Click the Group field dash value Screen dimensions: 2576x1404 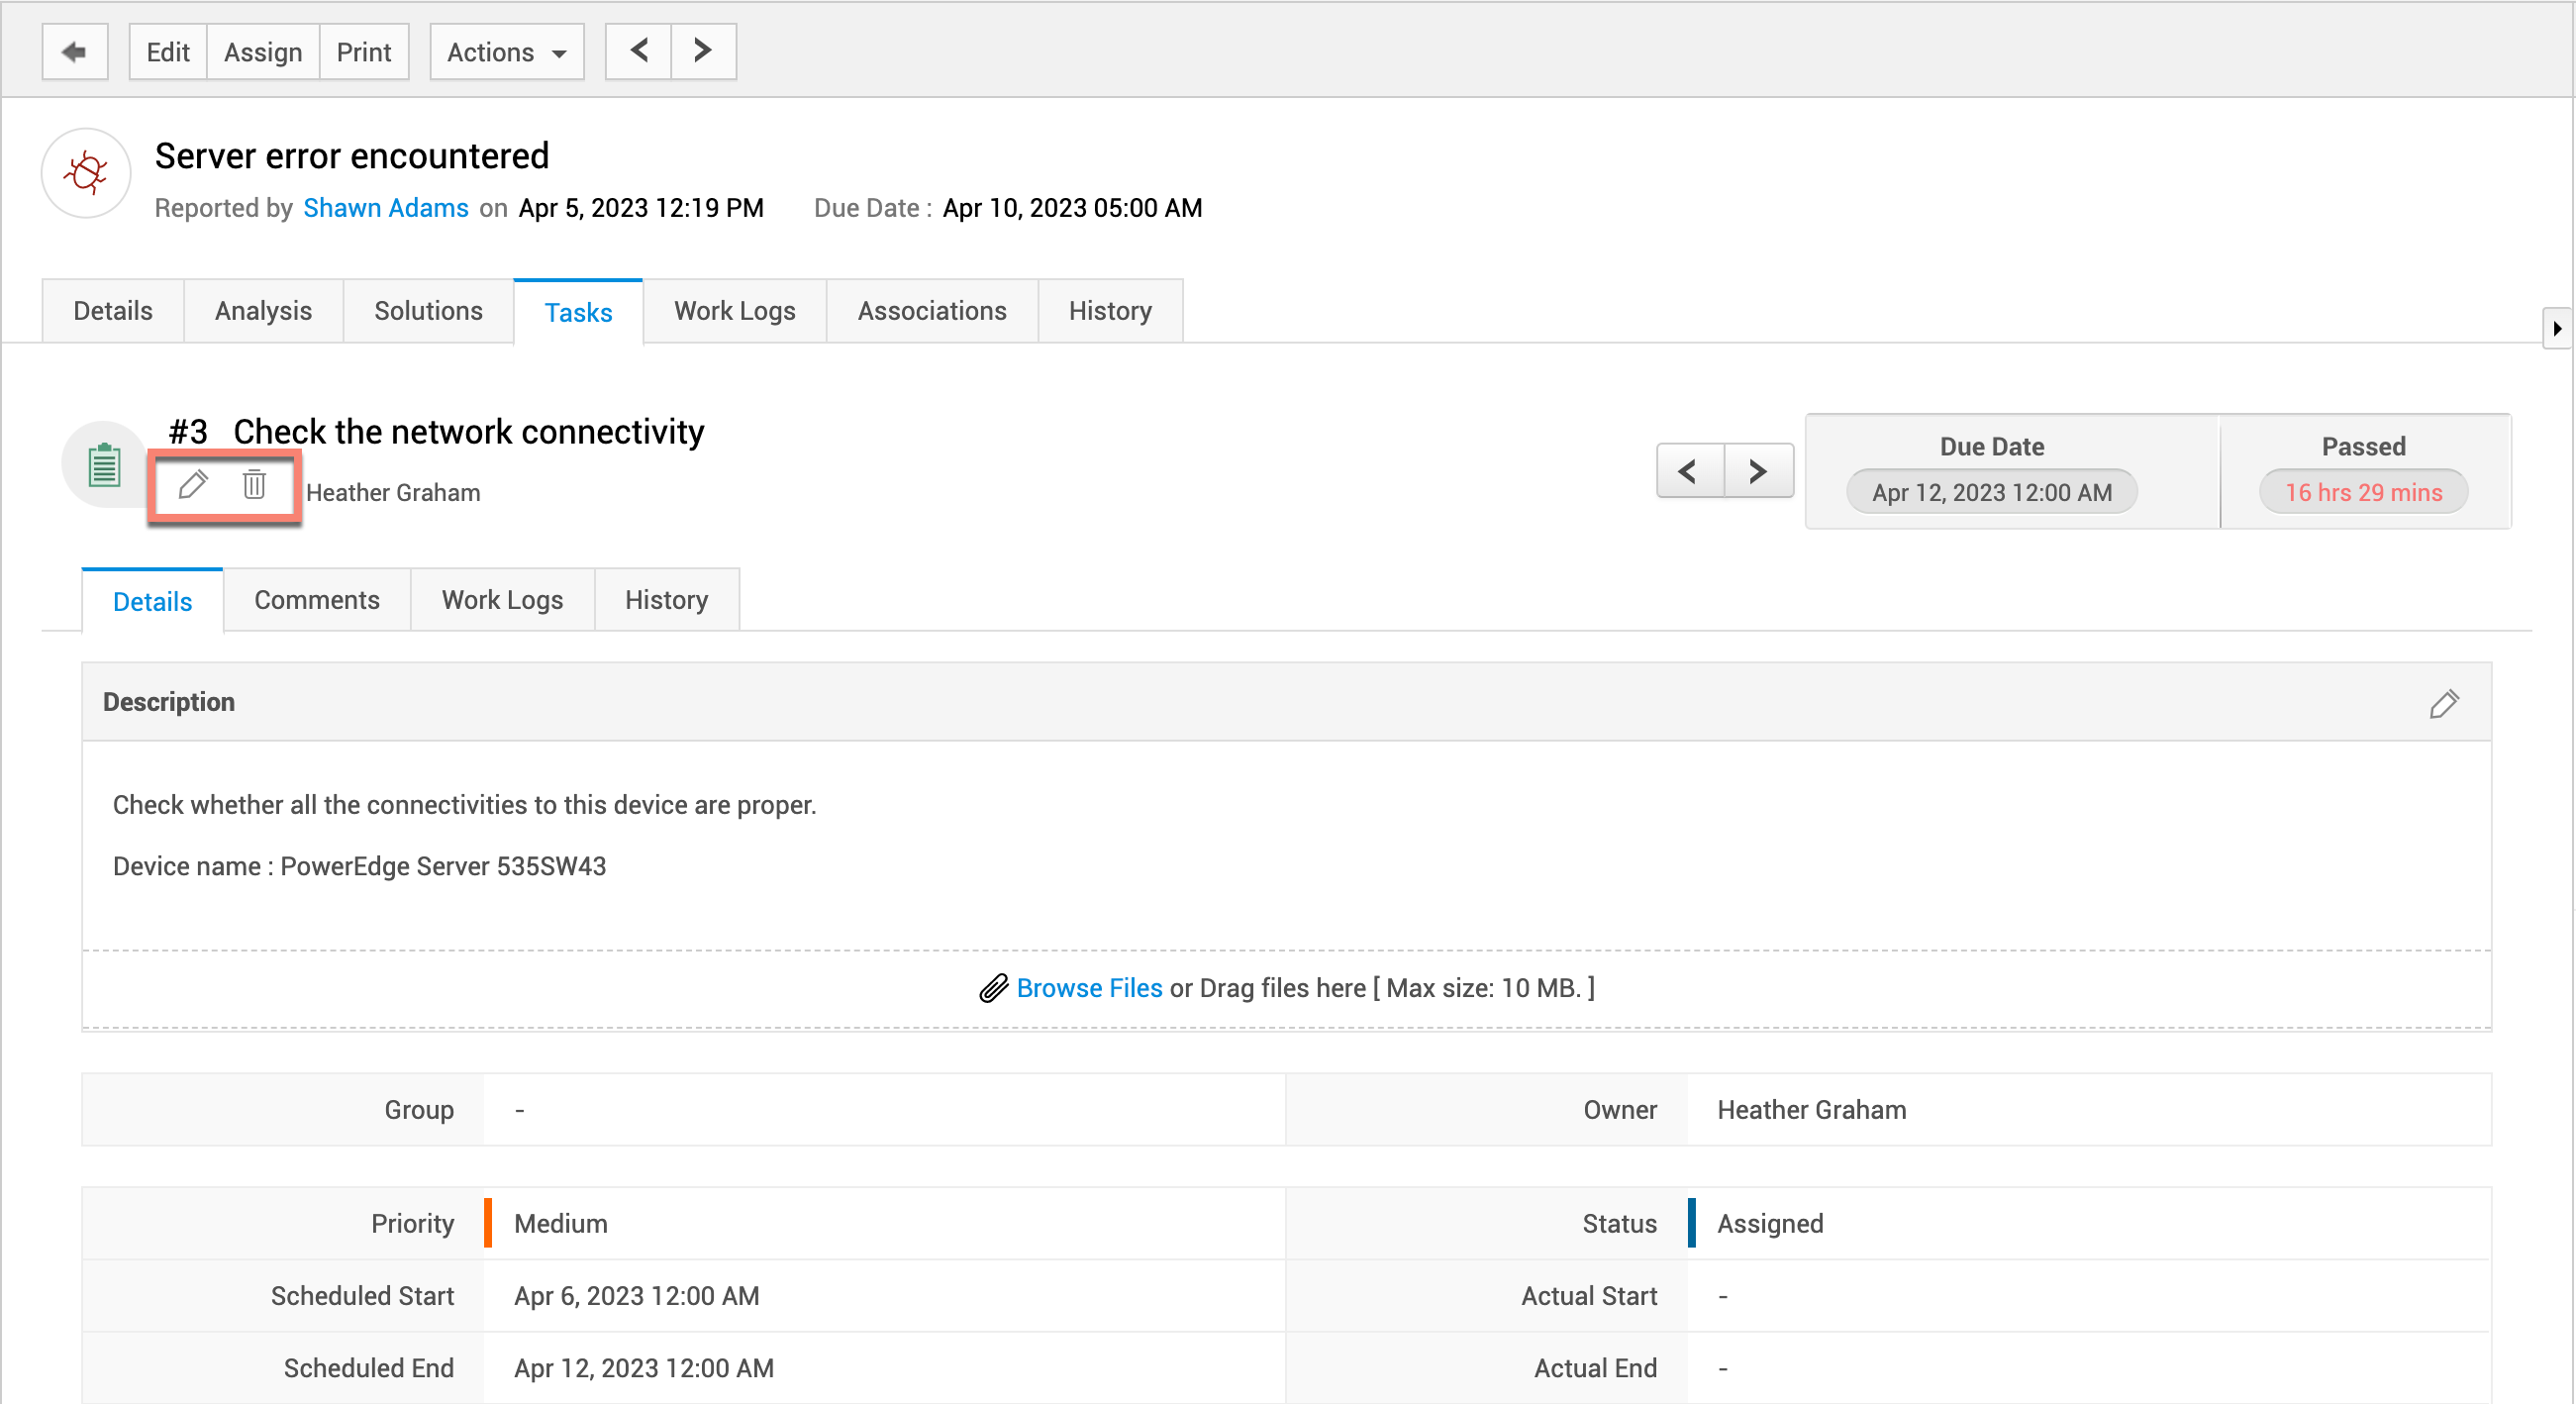(520, 1110)
